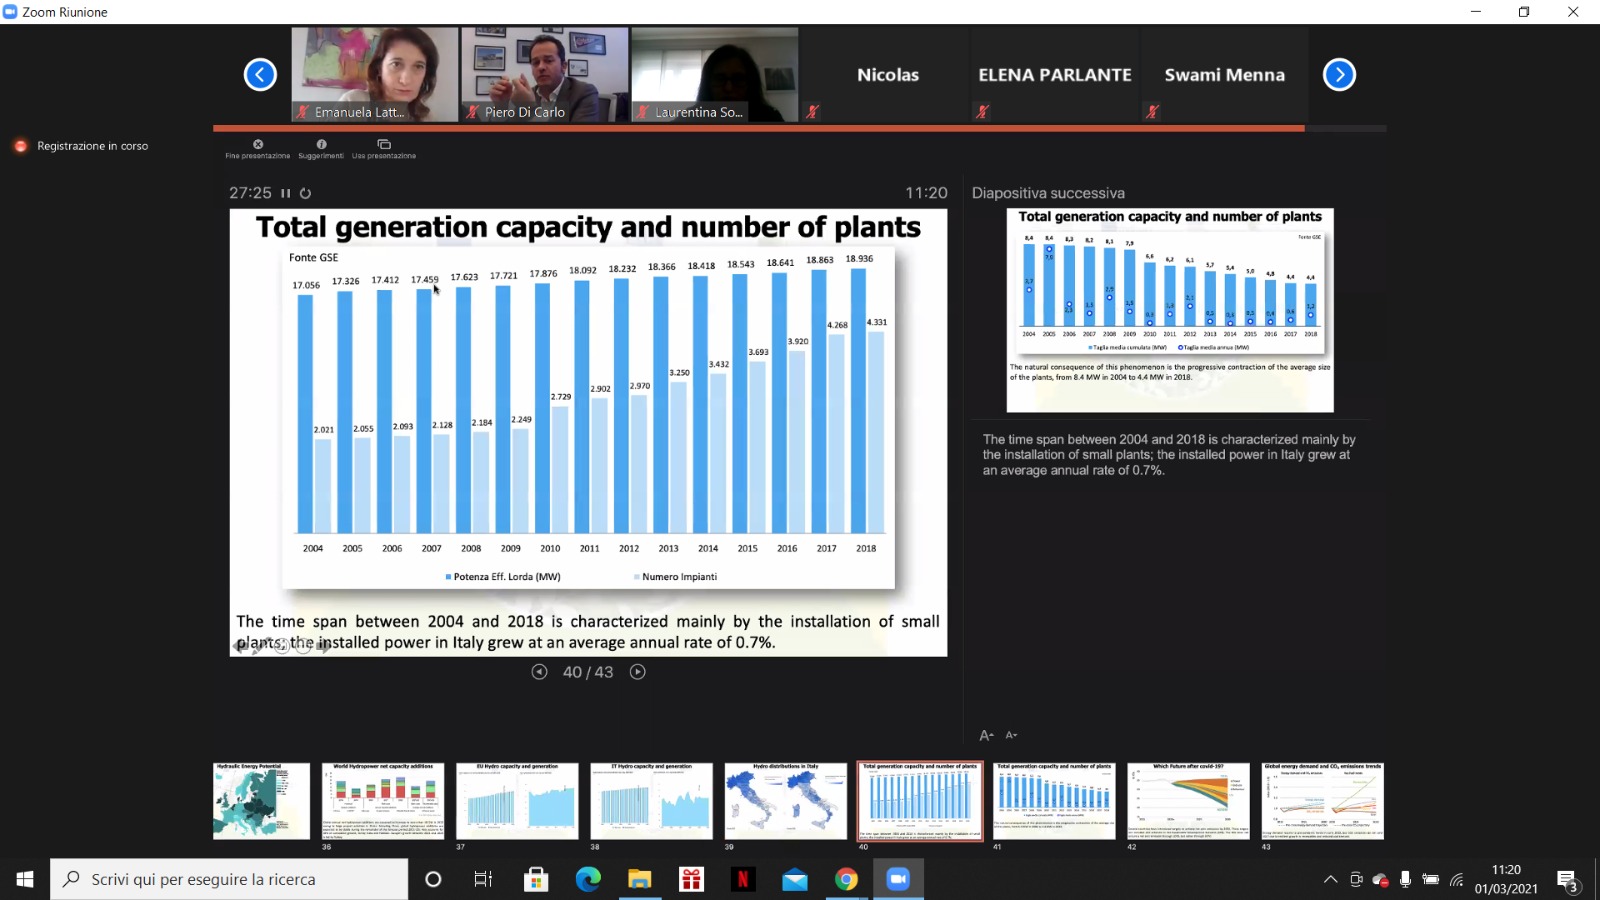Increase speaker notes font size

(x=986, y=735)
